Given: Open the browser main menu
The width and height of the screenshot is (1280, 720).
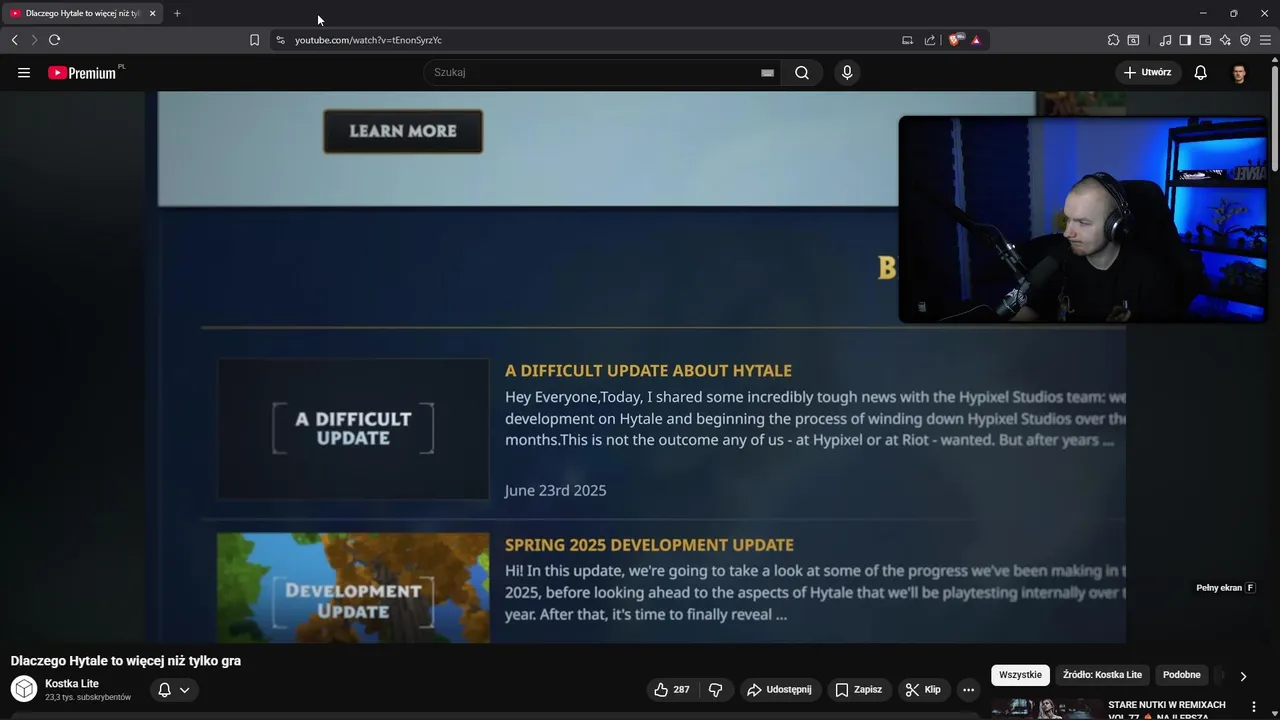Looking at the screenshot, I should [1265, 40].
